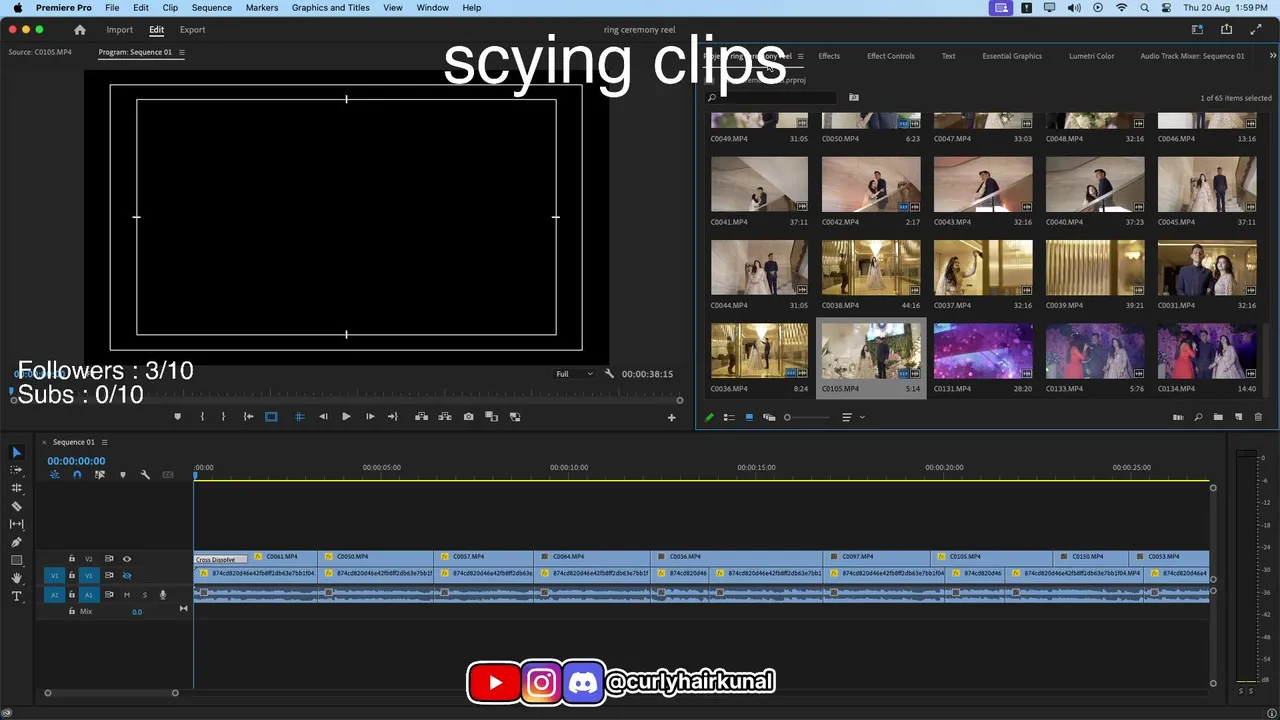The width and height of the screenshot is (1280, 720).
Task: Click the Project panel search field
Action: tap(771, 98)
